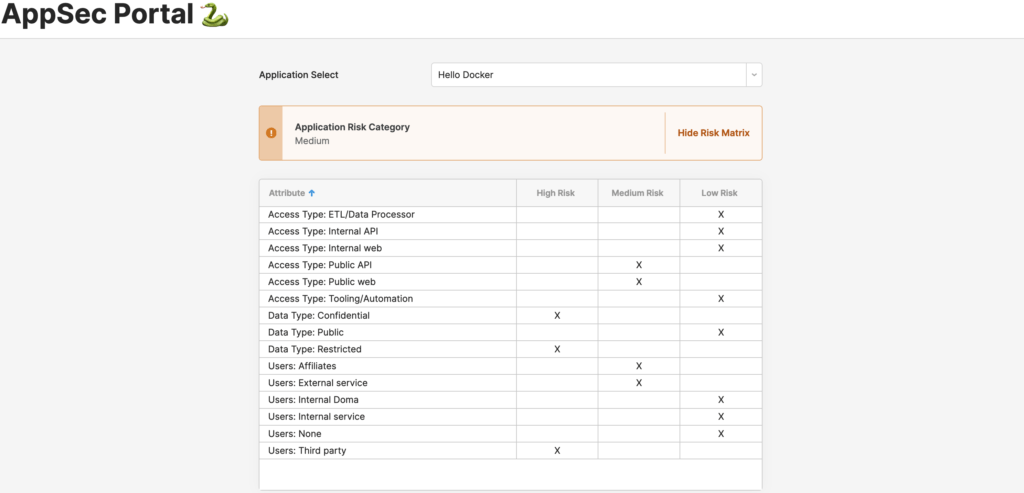The image size is (1024, 493).
Task: Select row Access Type: Public API
Action: 511,265
